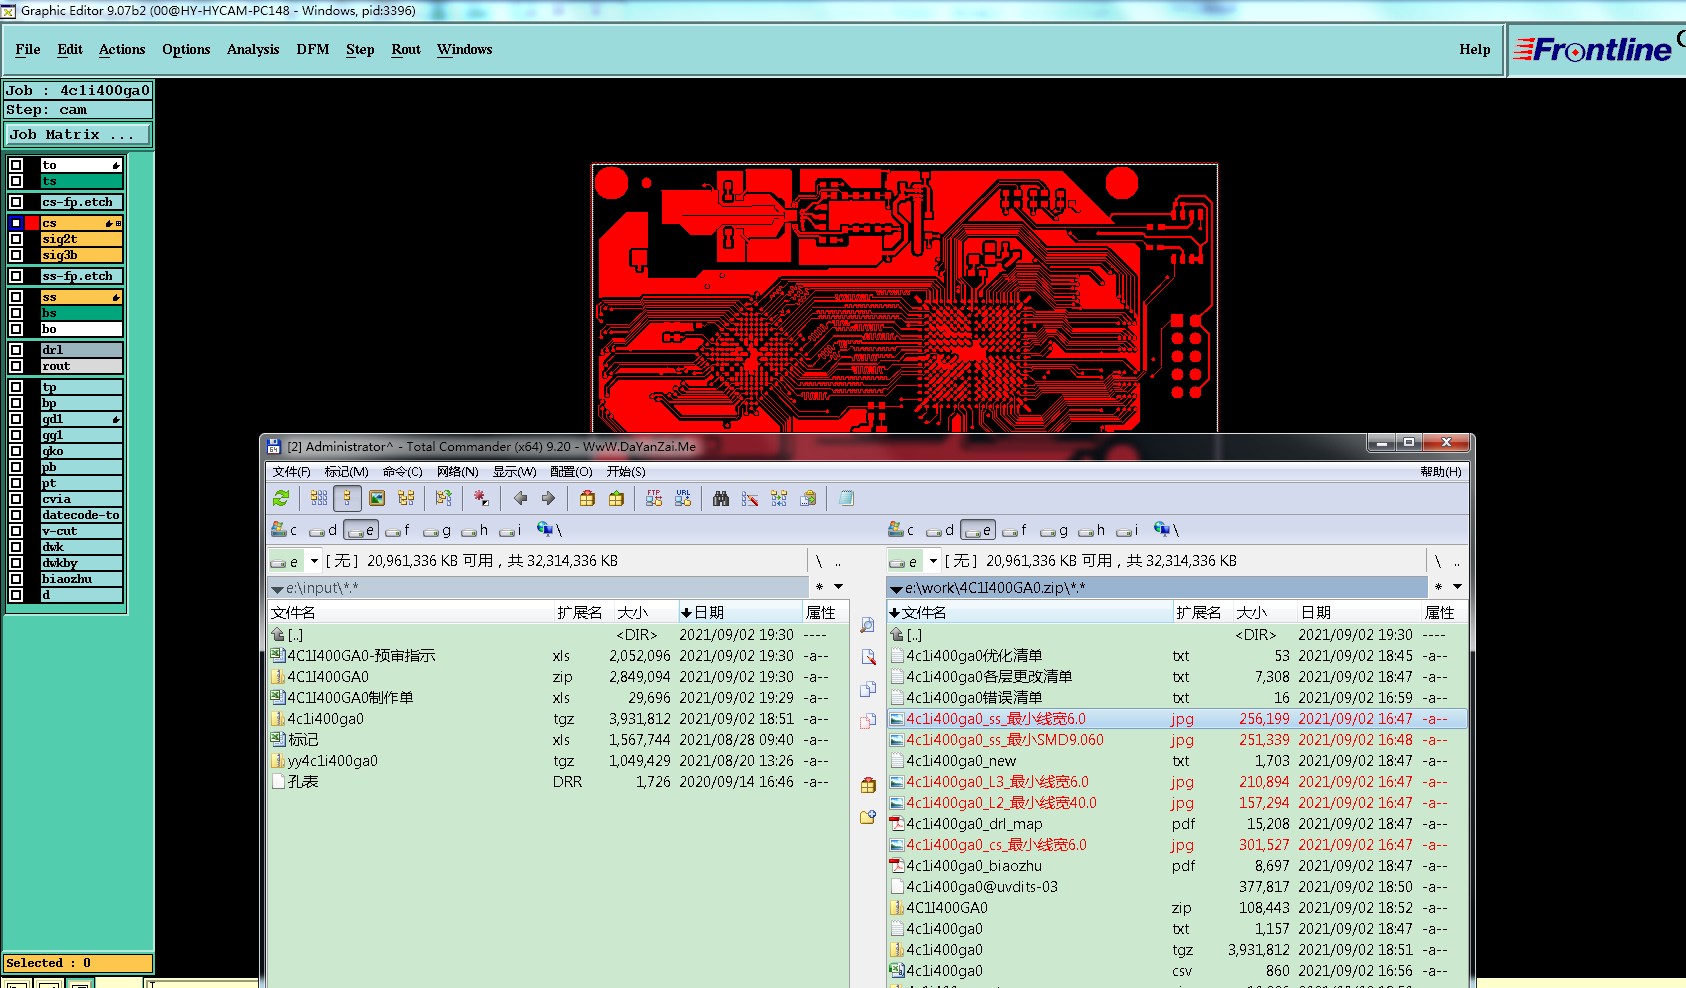
Task: Toggle the checkbox for layer ss
Action: (16, 297)
